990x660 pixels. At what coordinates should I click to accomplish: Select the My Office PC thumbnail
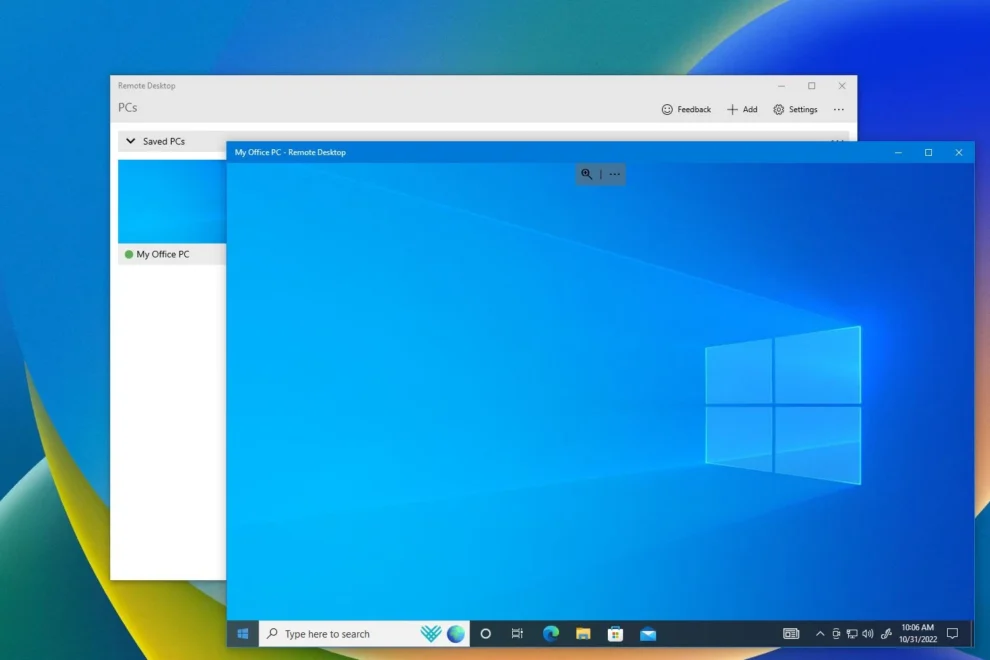[172, 201]
